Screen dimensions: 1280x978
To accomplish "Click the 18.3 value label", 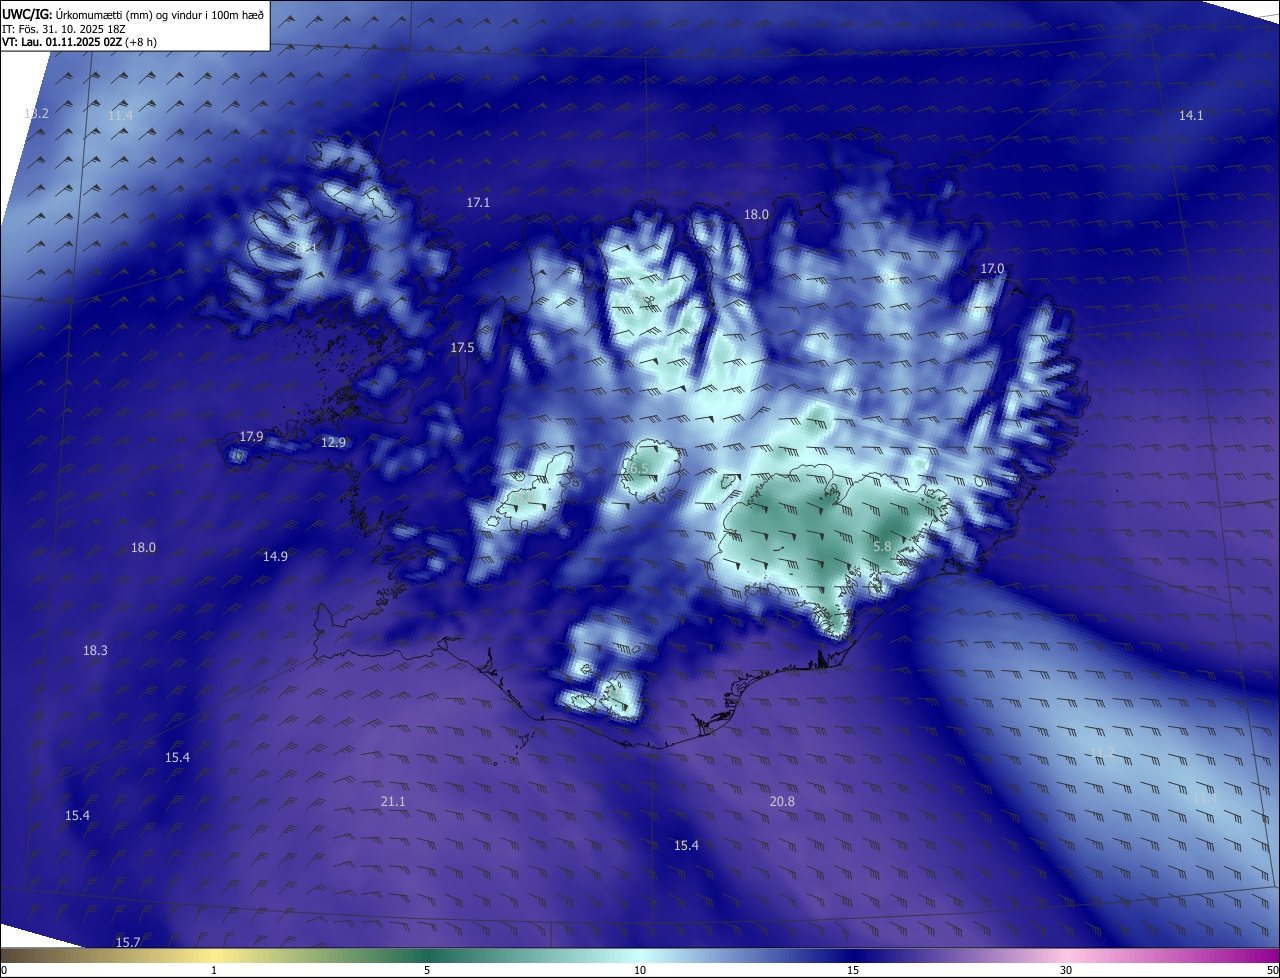I will [95, 651].
